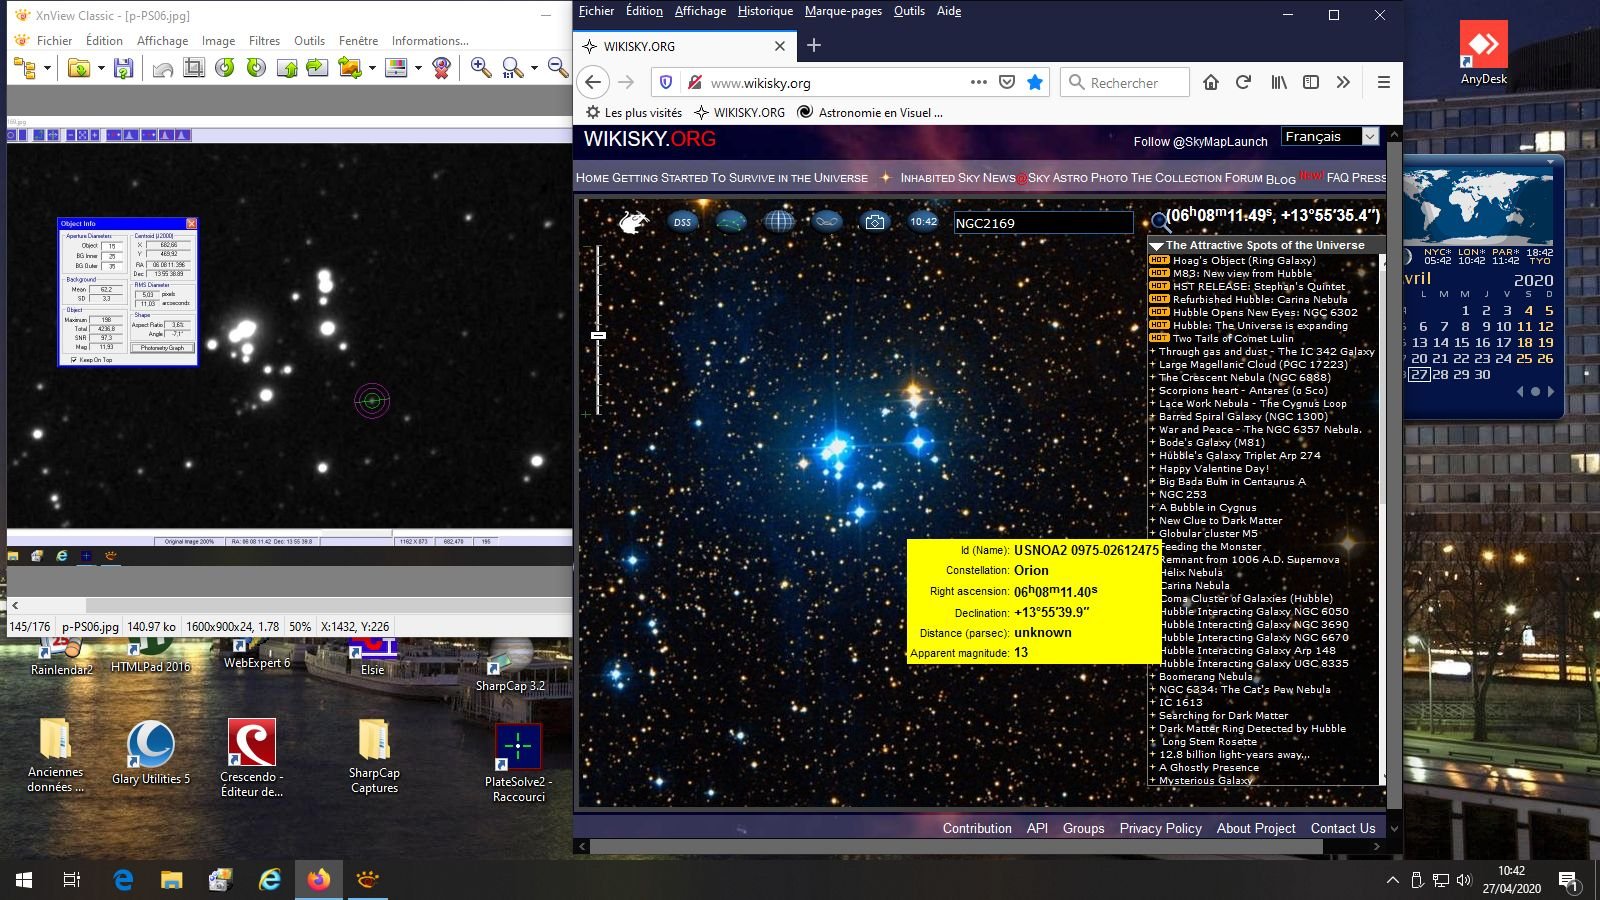
Task: Expand the XnView convert dropdown arrow
Action: pyautogui.click(x=372, y=68)
